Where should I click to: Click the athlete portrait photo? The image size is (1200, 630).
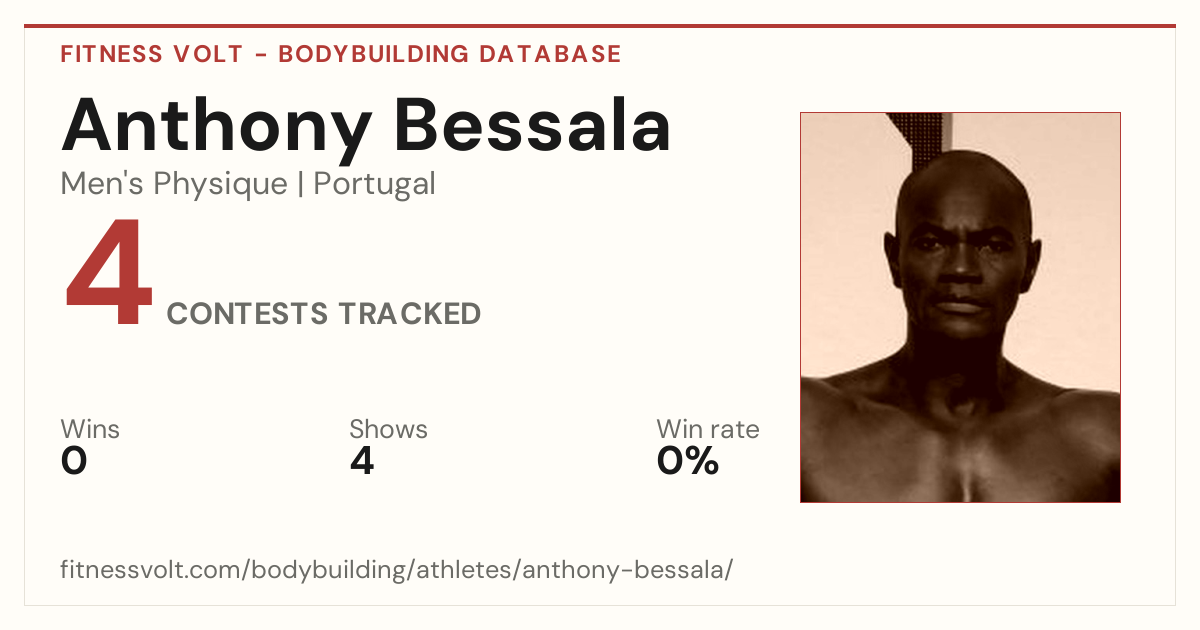click(960, 307)
